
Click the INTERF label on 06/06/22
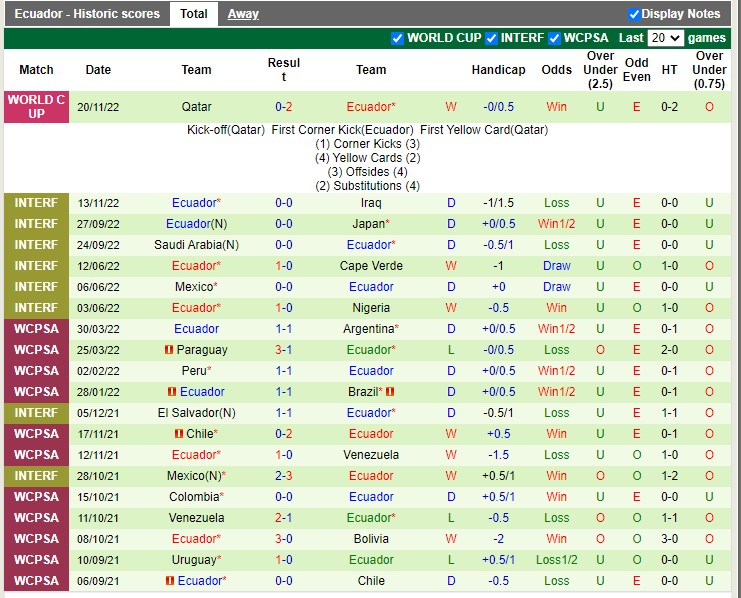[36, 287]
